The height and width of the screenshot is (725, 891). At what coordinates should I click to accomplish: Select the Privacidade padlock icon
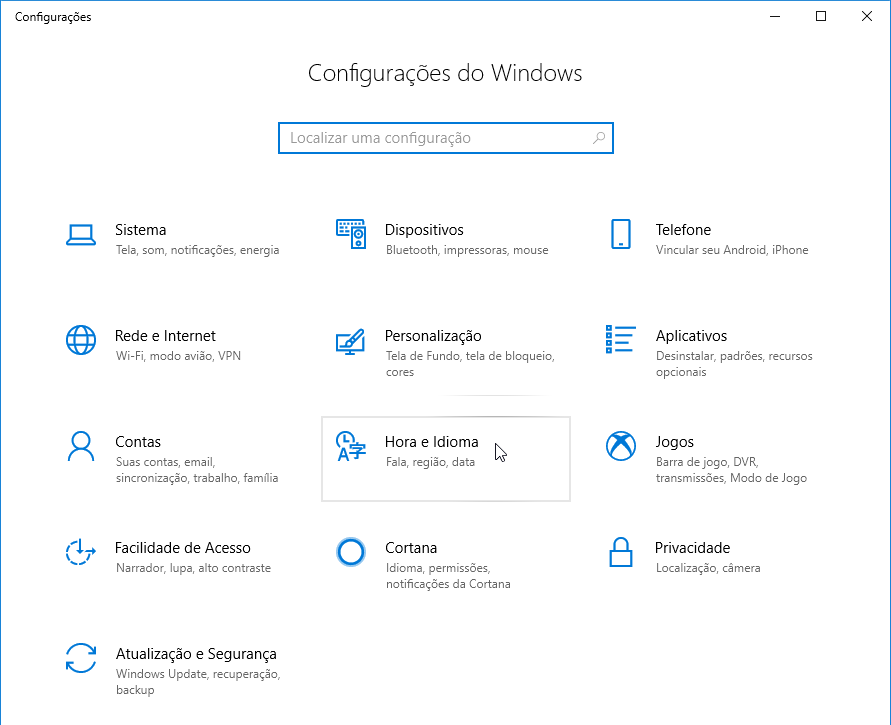click(x=621, y=552)
